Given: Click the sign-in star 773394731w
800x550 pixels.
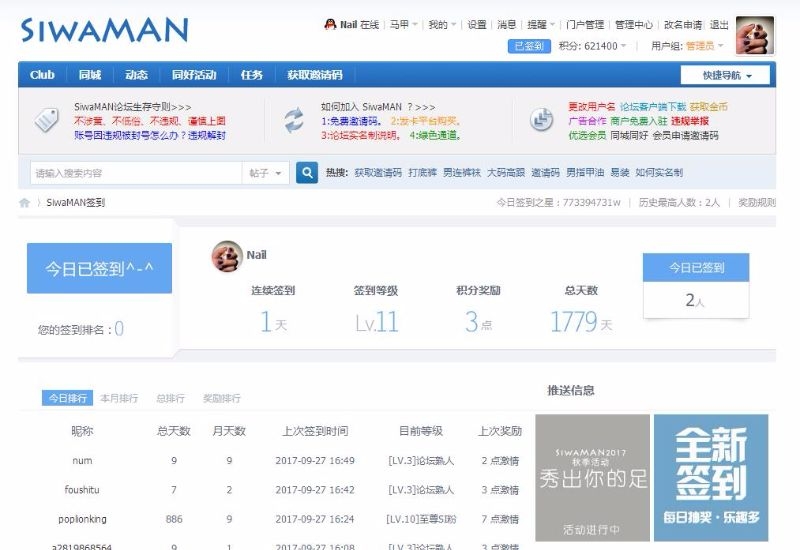Looking at the screenshot, I should [592, 203].
